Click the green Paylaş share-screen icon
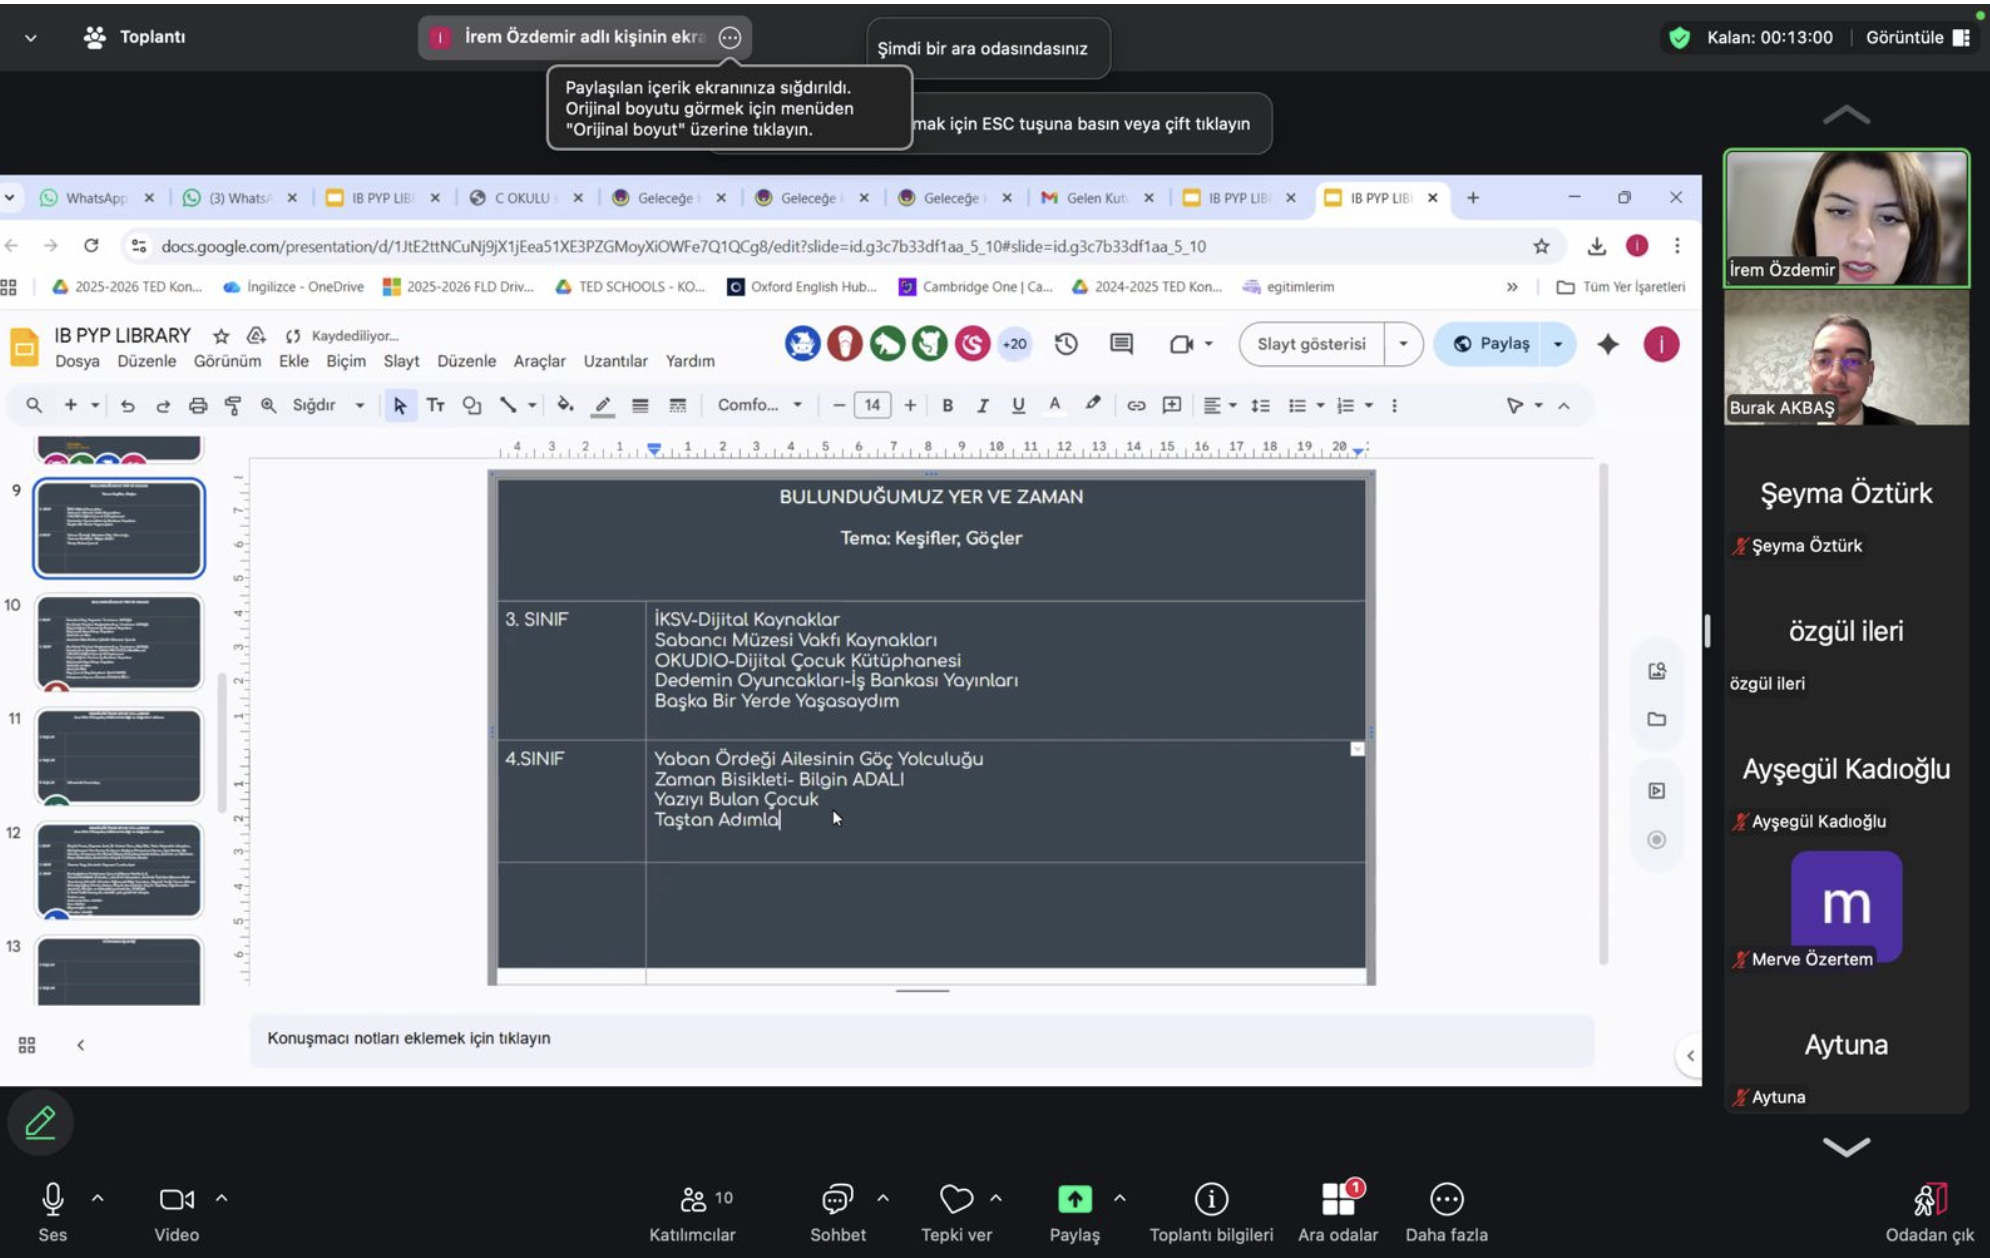1990x1258 pixels. 1074,1198
